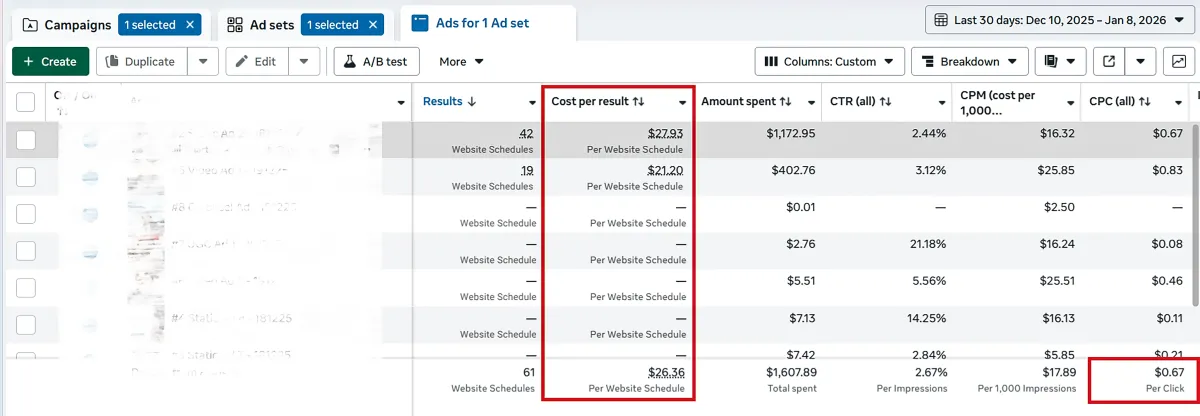Select the second ad row checkbox
This screenshot has width=1200, height=416.
point(26,177)
